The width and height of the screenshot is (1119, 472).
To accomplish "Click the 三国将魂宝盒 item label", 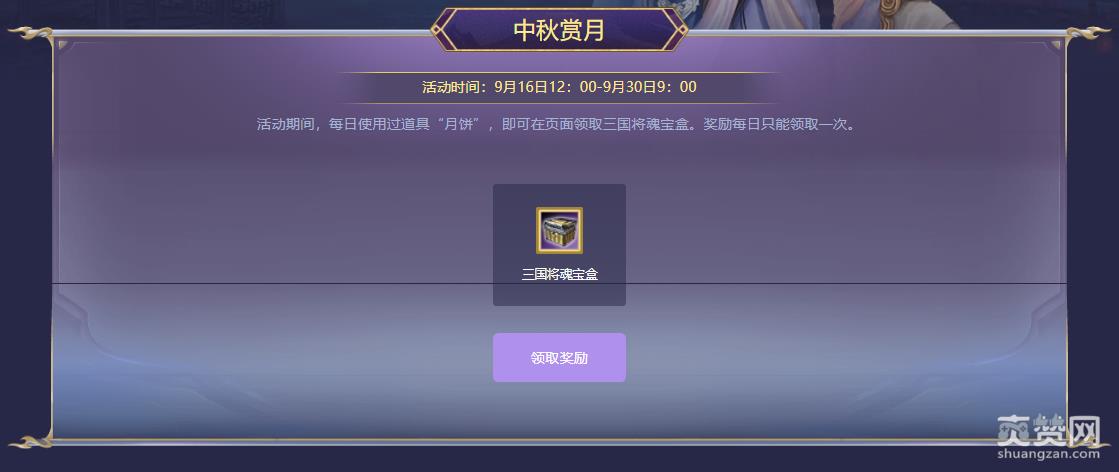I will point(559,275).
